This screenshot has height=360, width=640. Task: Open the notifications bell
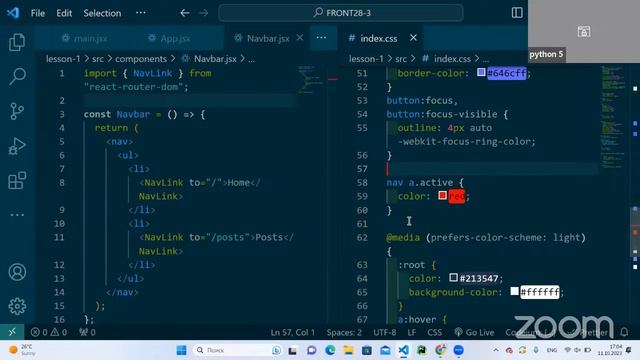pos(624,332)
